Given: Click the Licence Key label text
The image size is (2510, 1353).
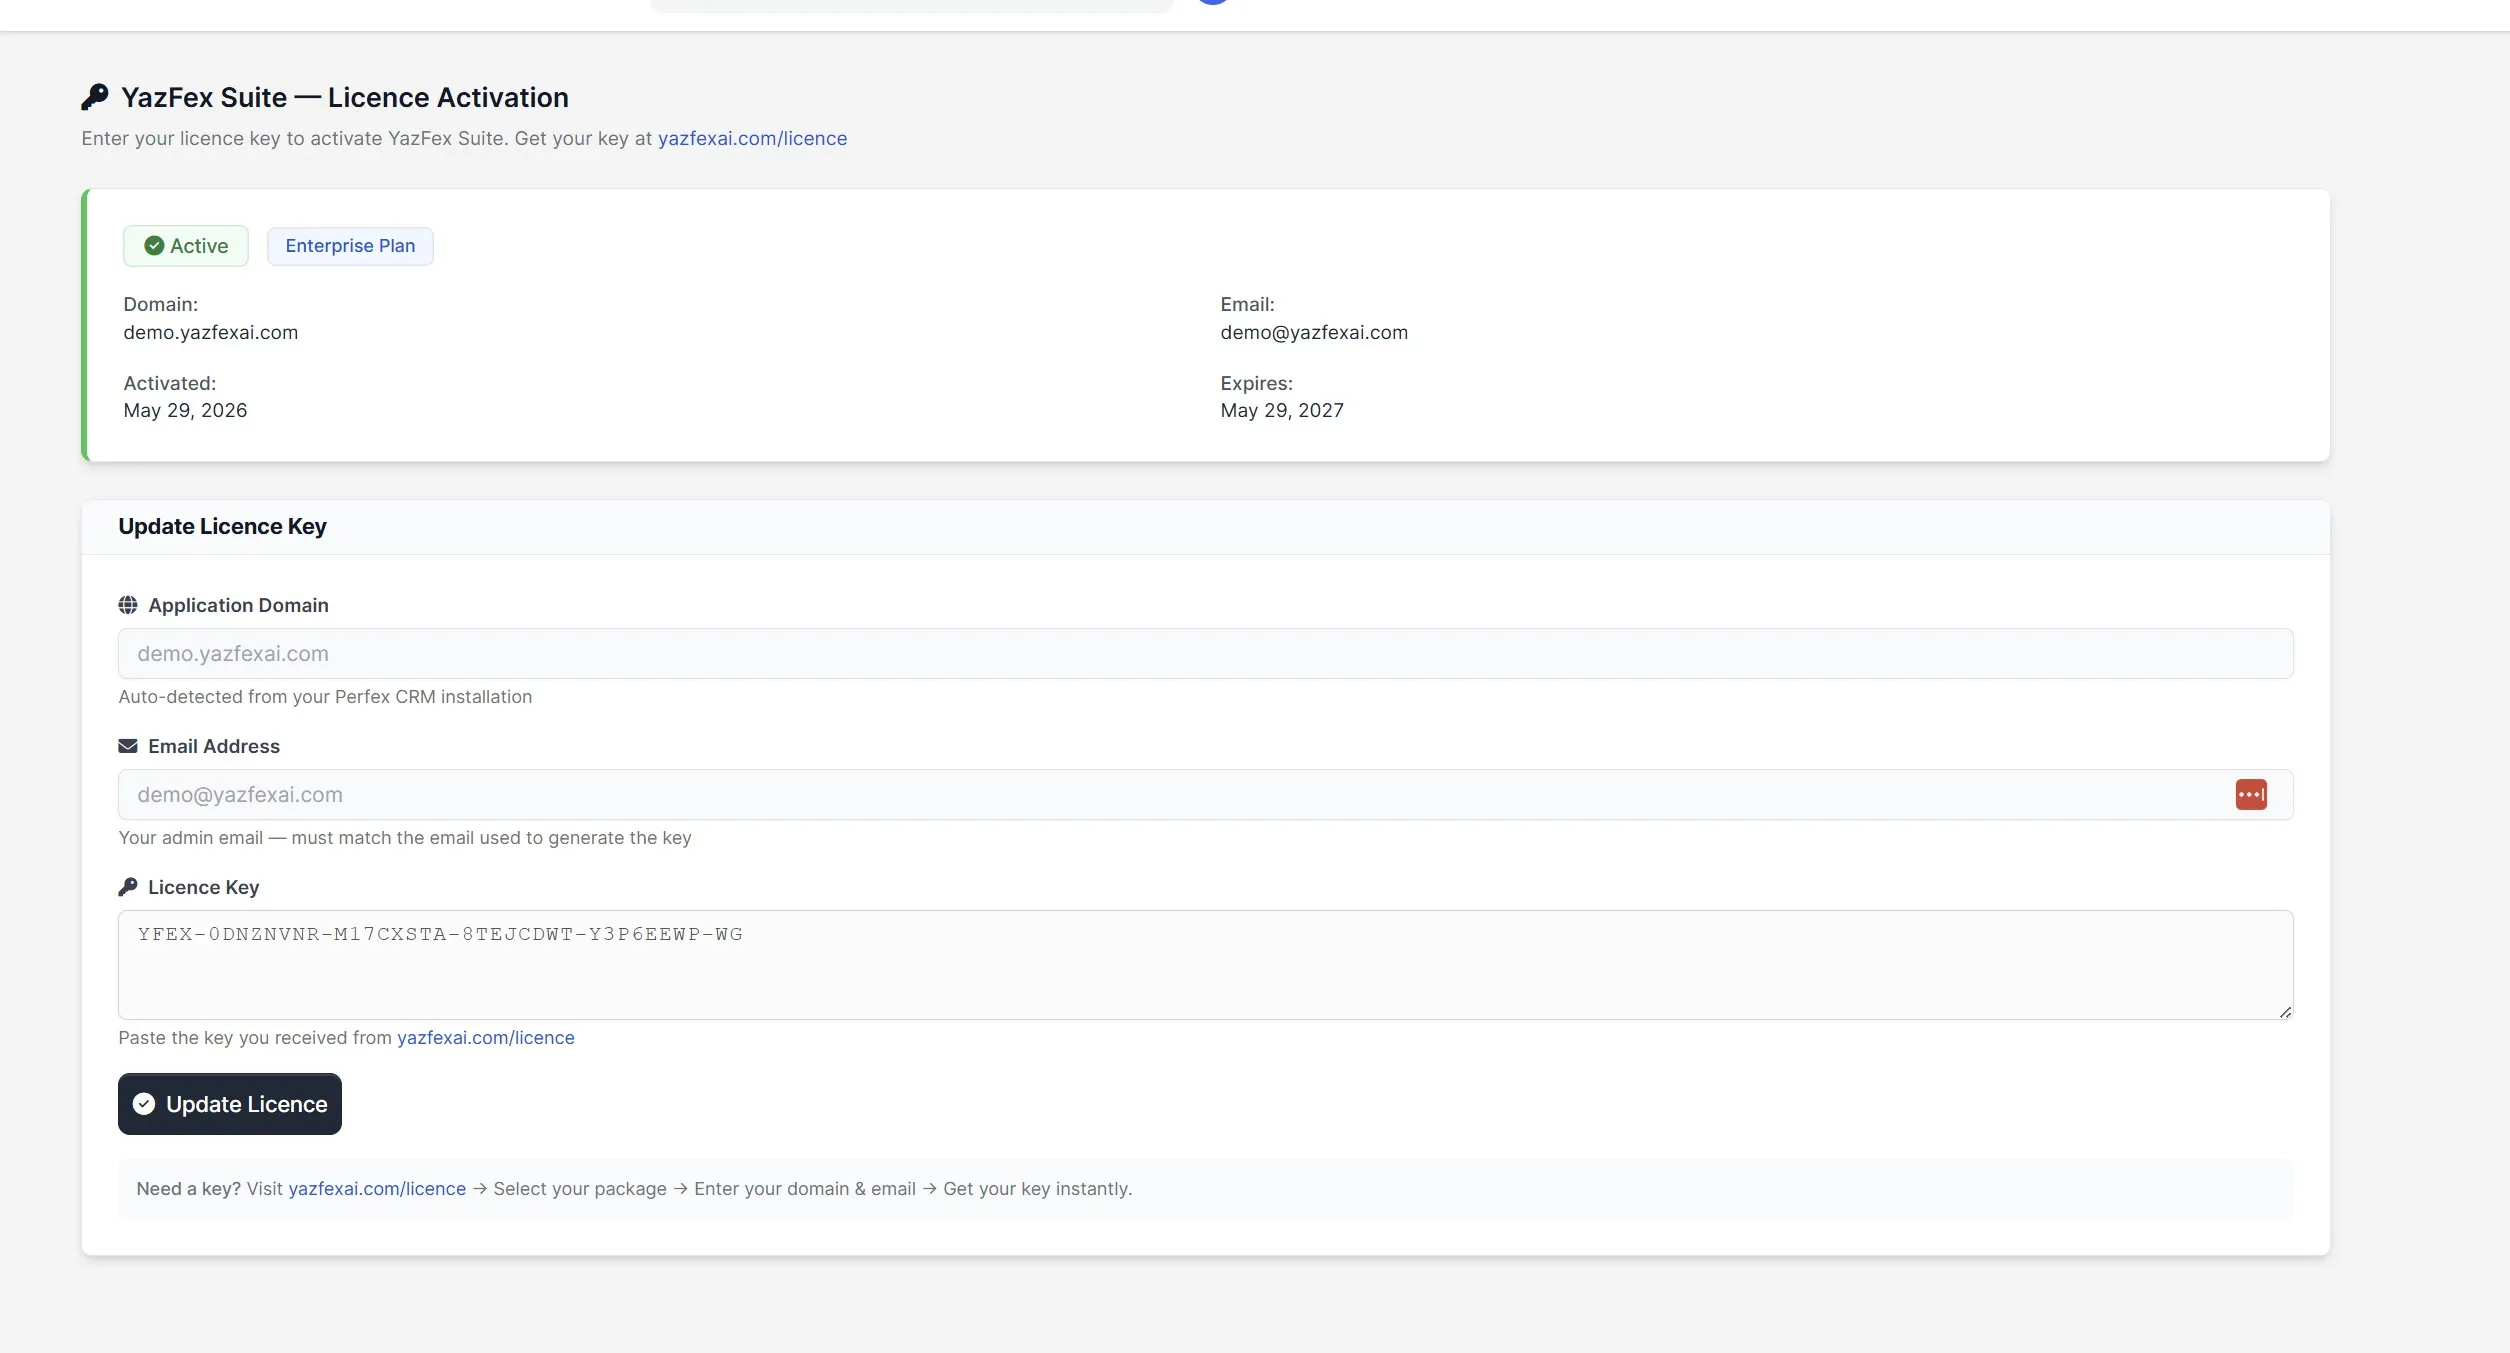Looking at the screenshot, I should (x=204, y=887).
